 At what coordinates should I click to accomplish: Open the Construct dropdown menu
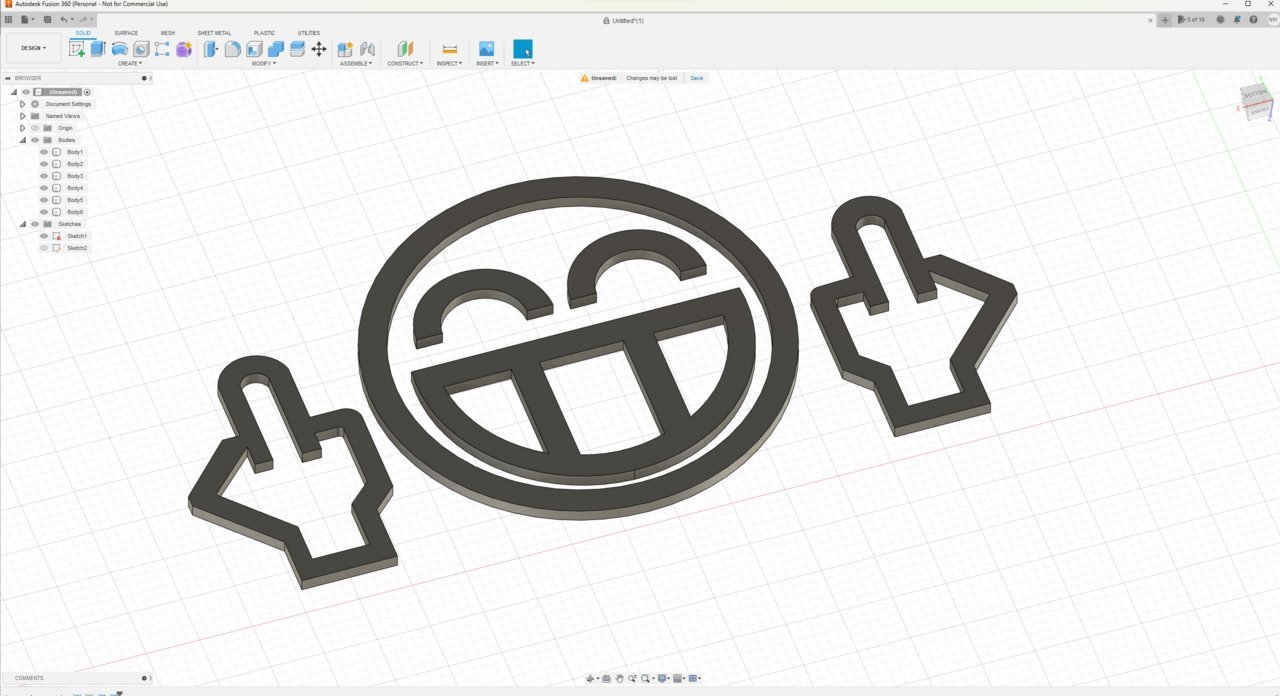405,63
